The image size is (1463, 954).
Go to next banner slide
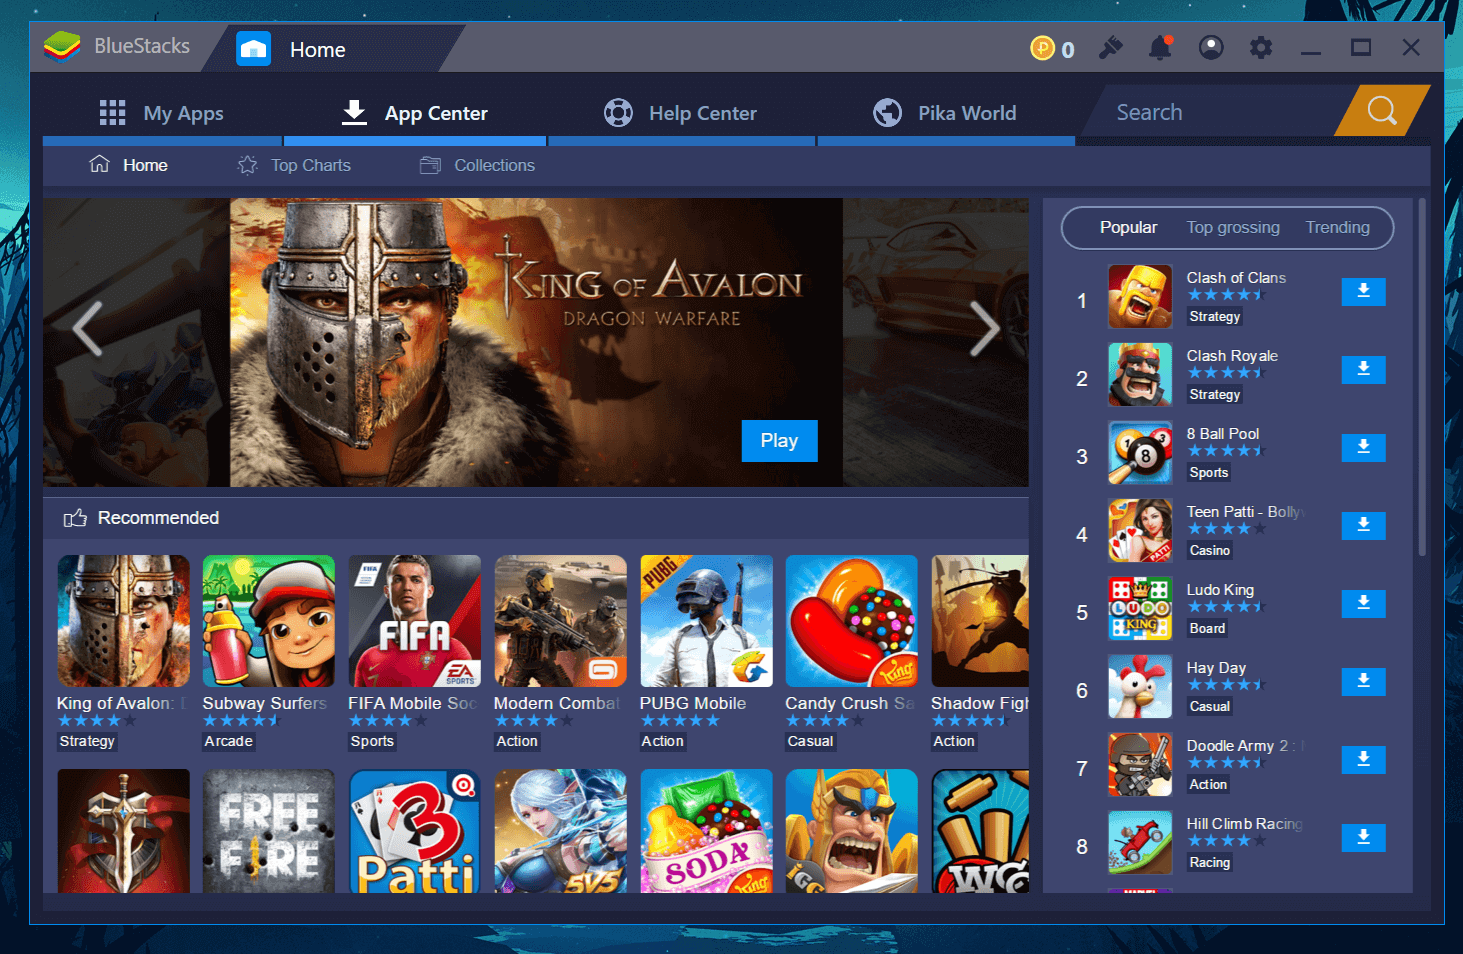pos(985,328)
